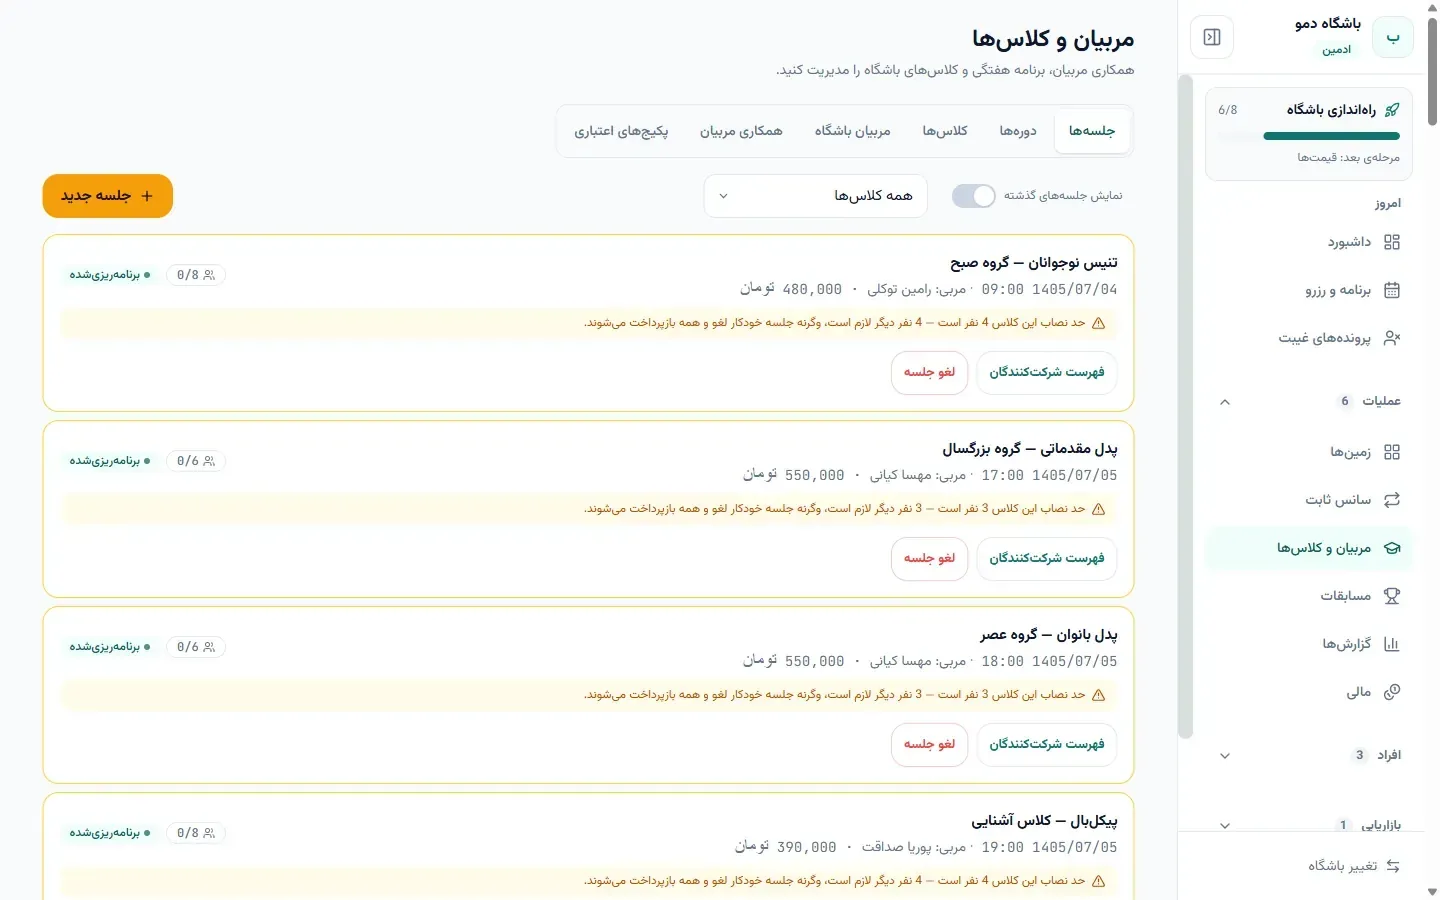This screenshot has height=900, width=1440.
Task: Click the پدل بانوان — گروه عصر title
Action: [x=1049, y=635]
